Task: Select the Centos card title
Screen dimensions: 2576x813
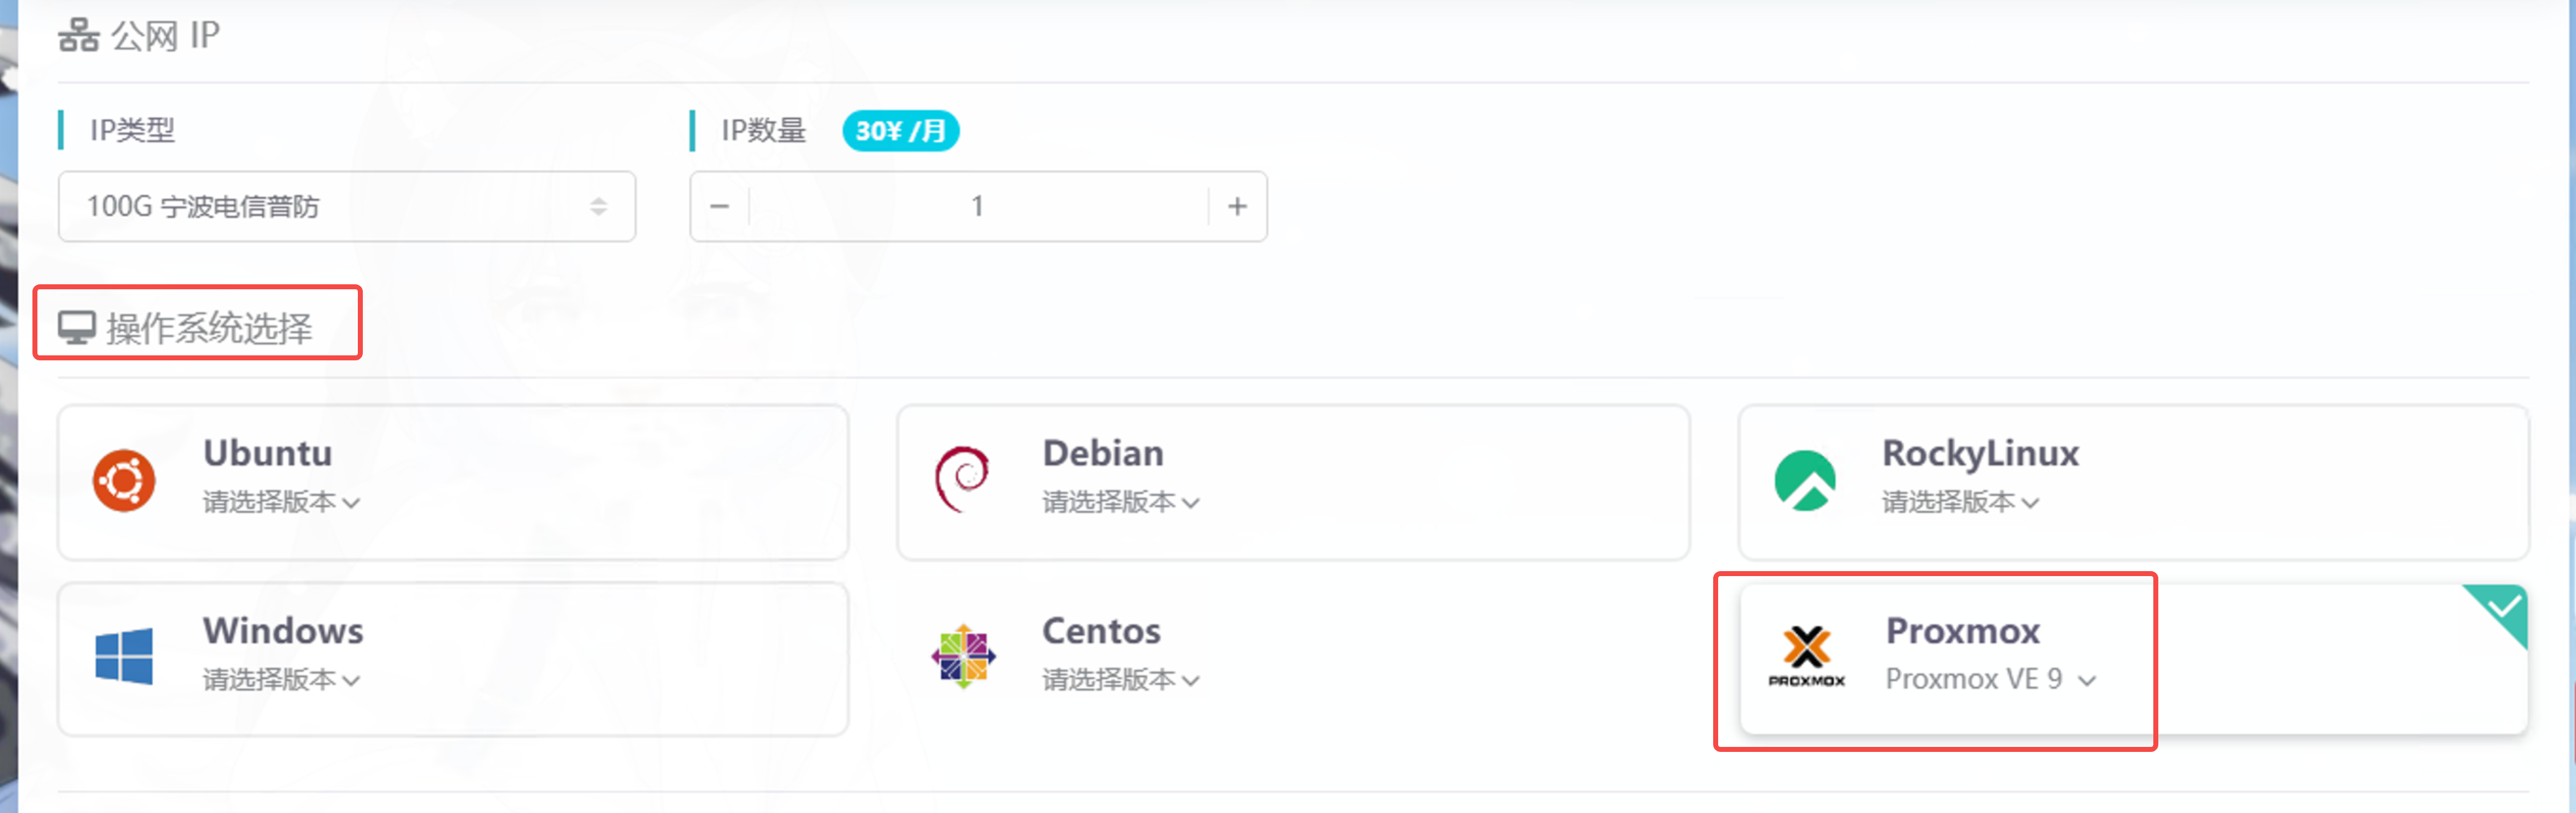Action: coord(1101,631)
